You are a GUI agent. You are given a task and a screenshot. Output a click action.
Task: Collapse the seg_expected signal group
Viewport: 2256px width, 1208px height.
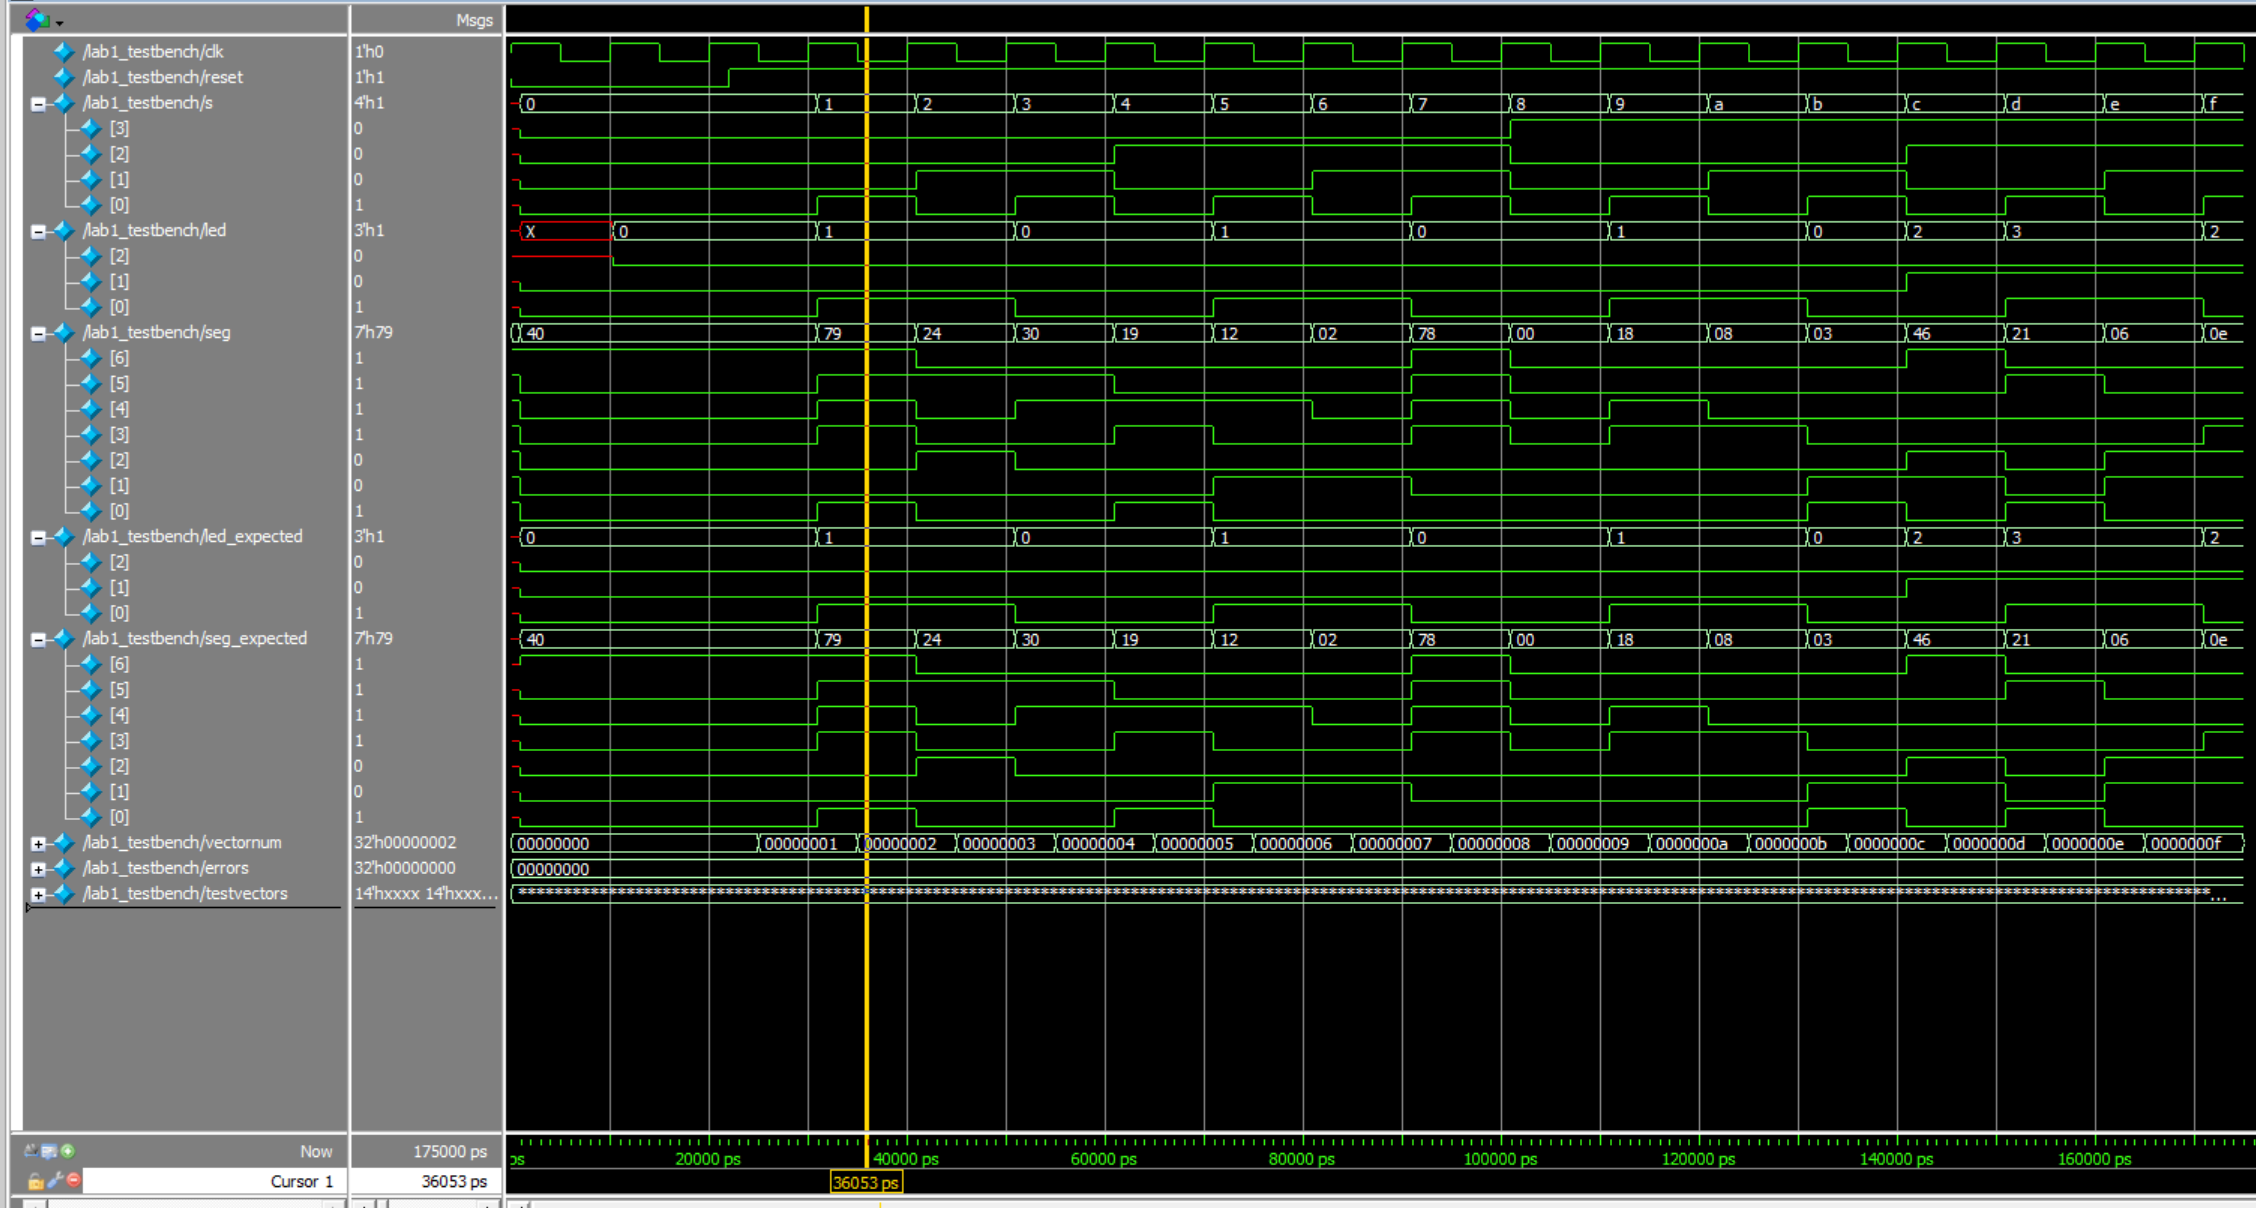point(38,639)
